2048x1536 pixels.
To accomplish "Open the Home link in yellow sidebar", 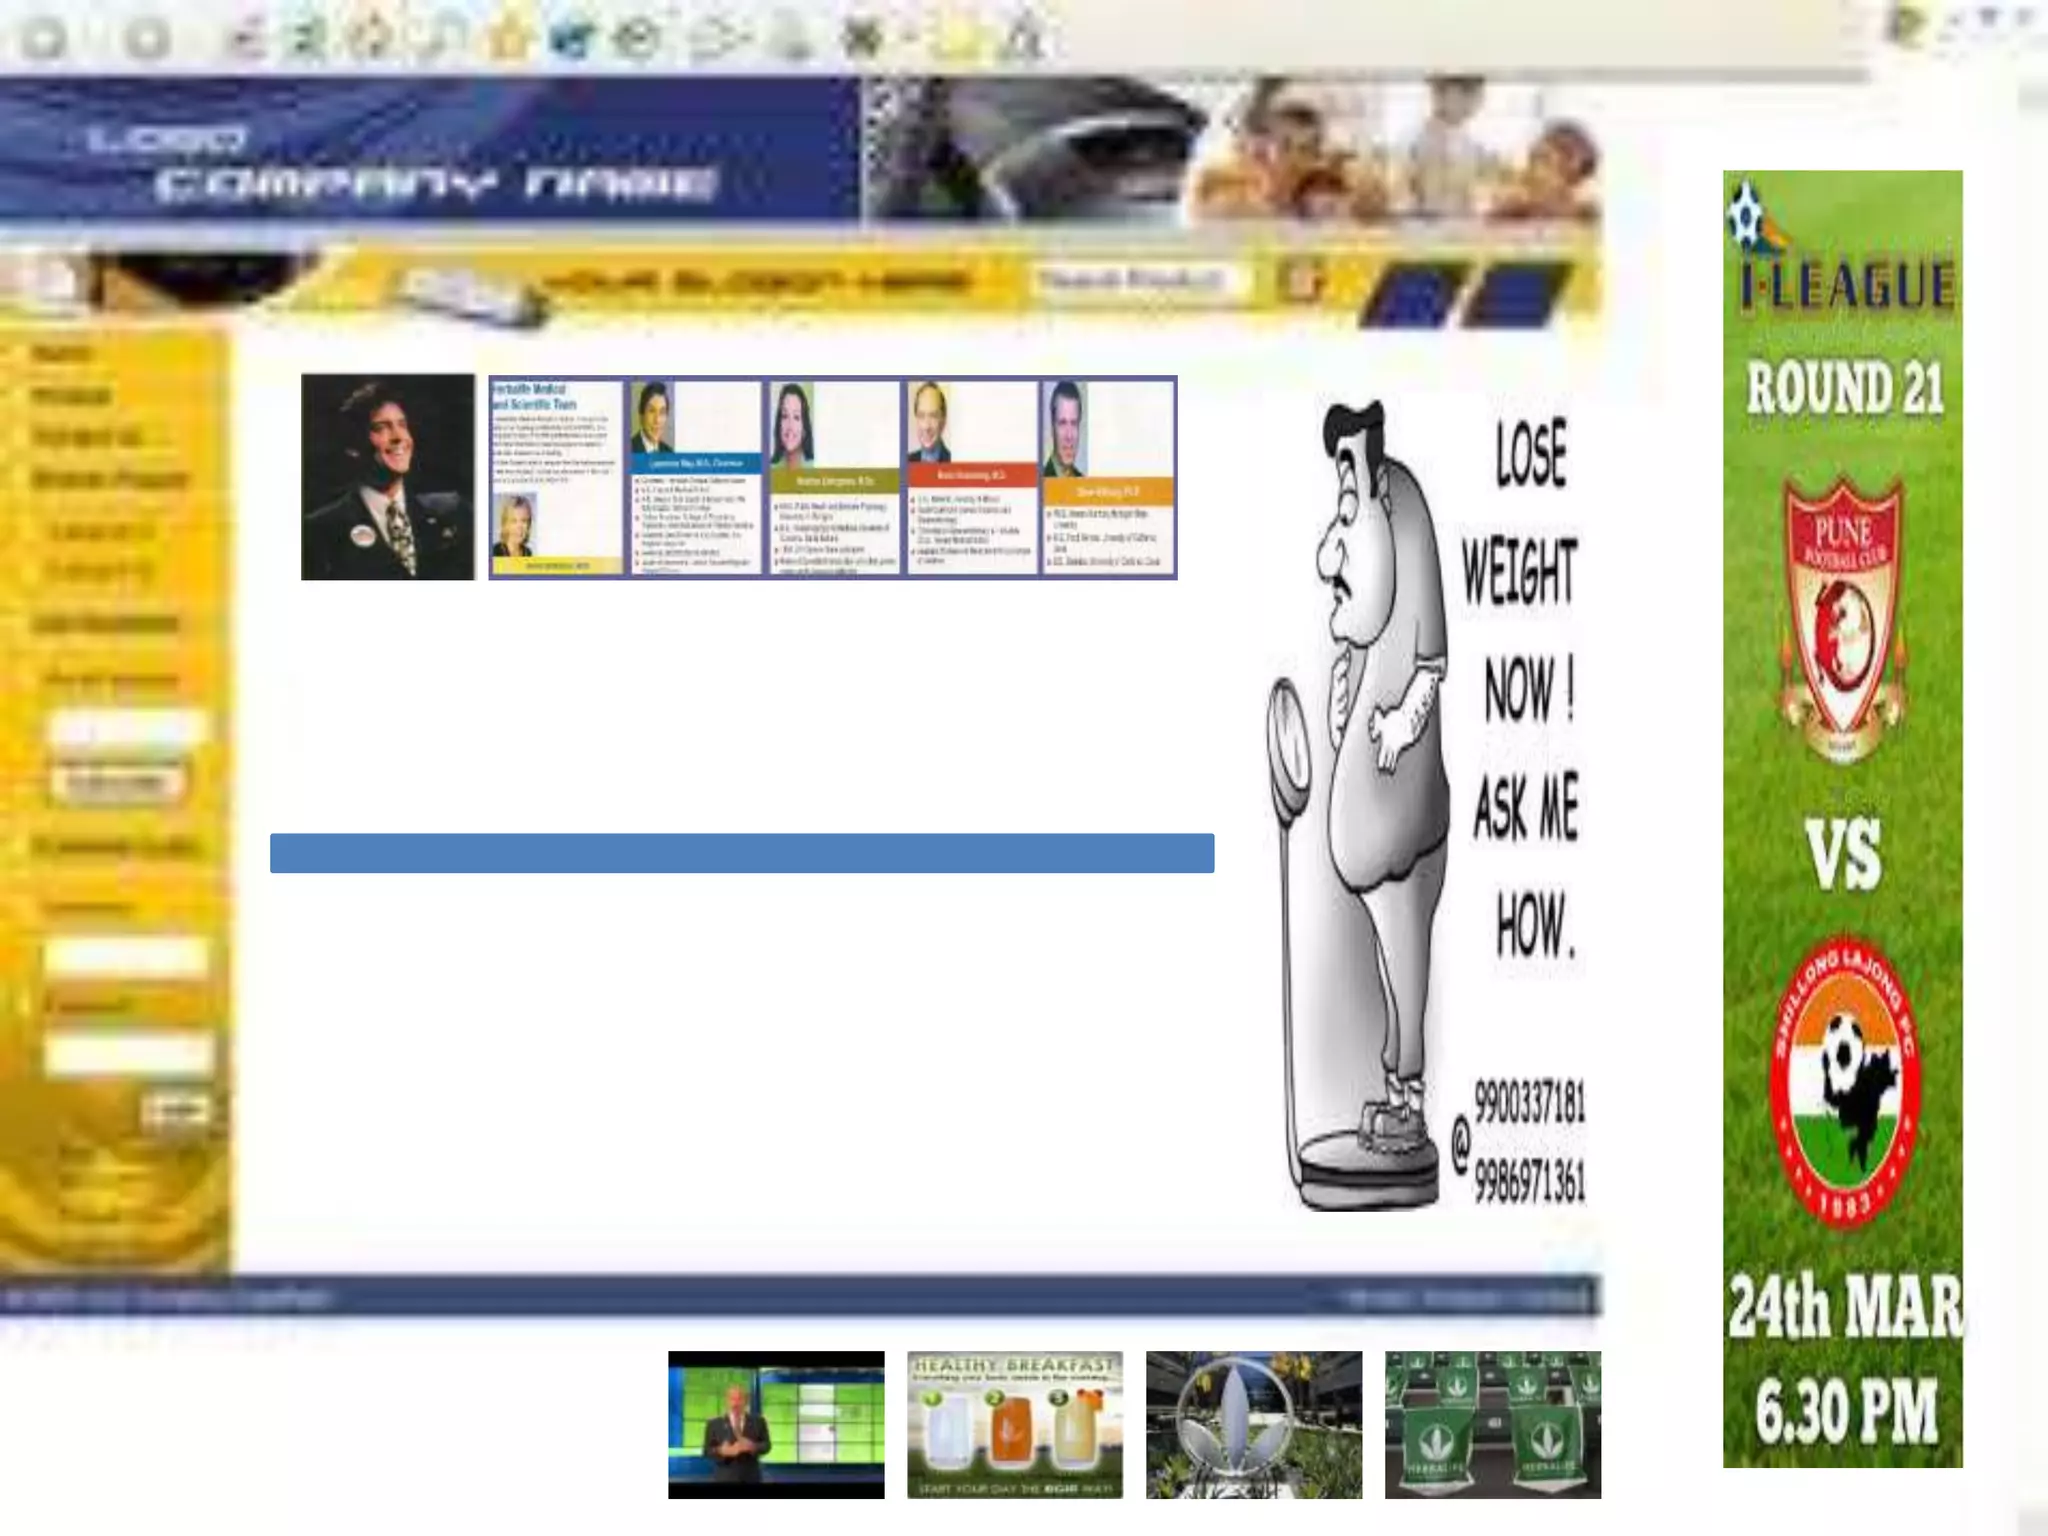I will point(62,354).
